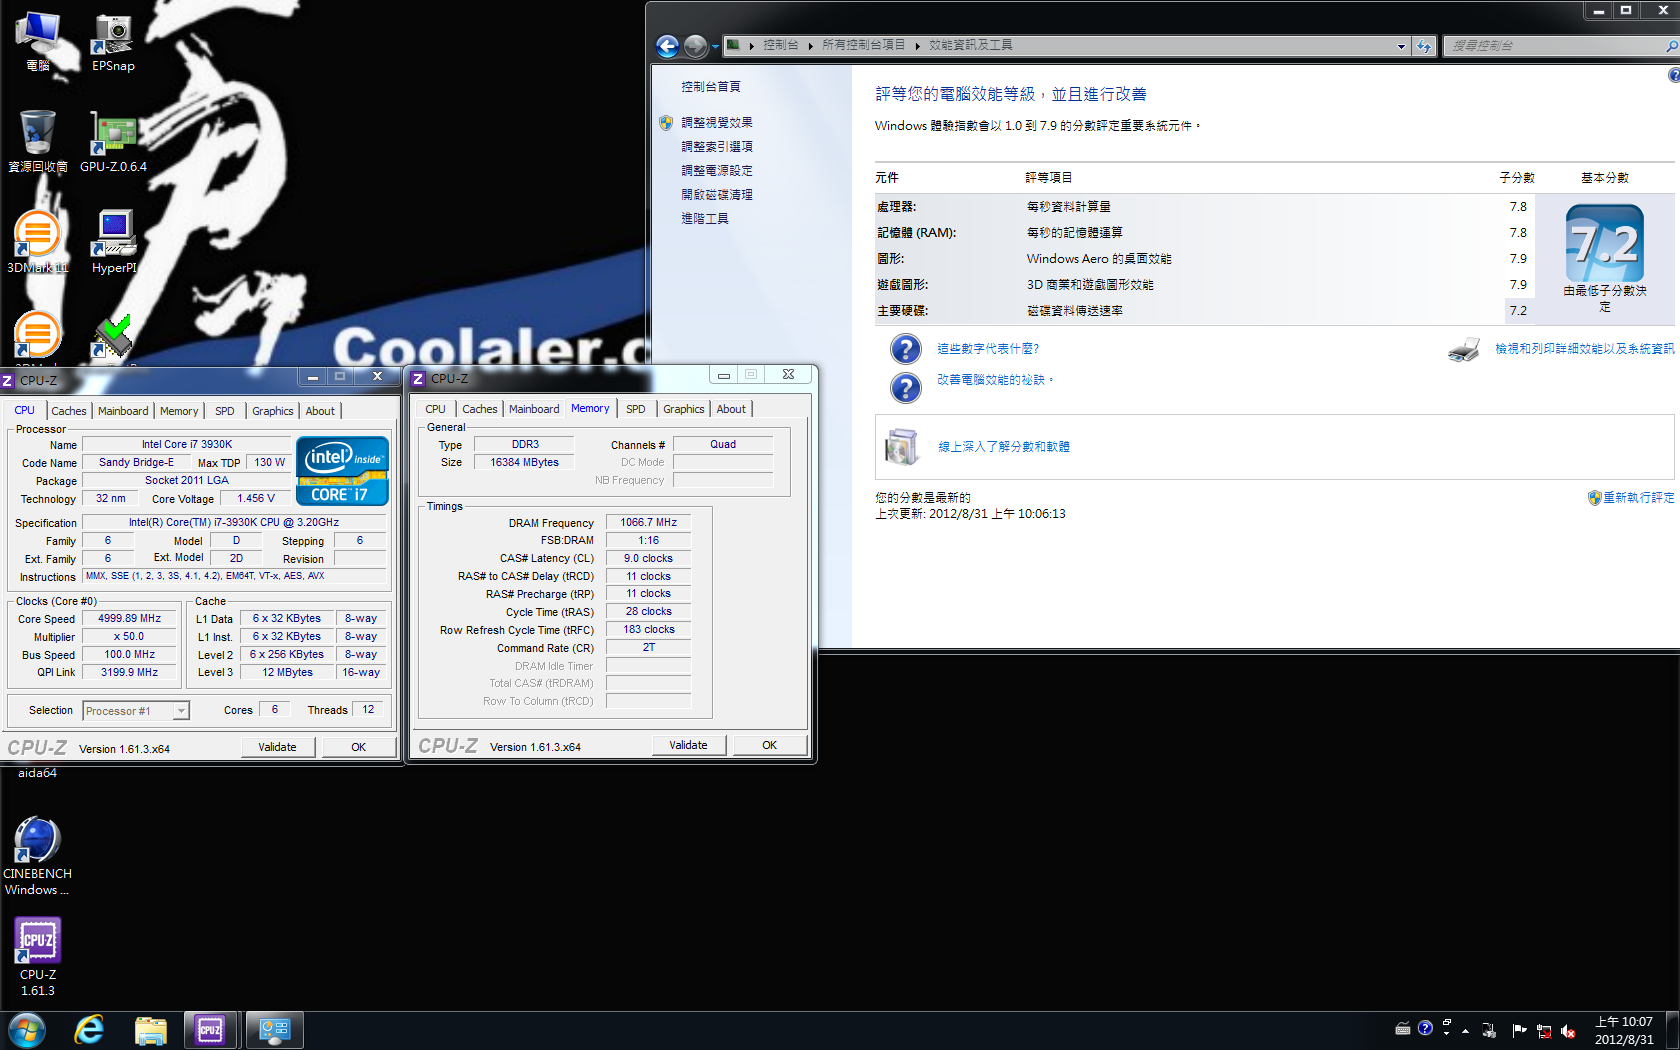1680x1050 pixels.
Task: Open the GPU-Z.0.6.4 desktop icon
Action: 113,143
